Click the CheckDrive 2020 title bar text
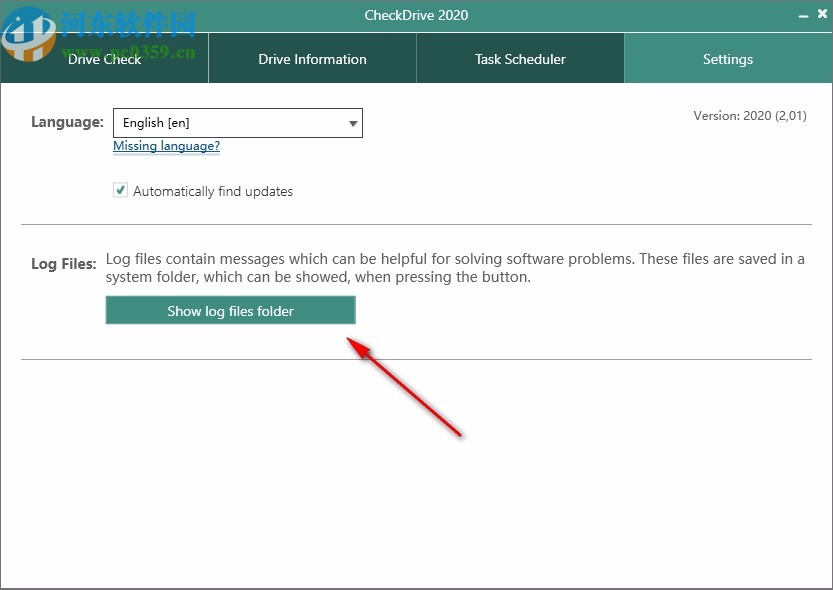 click(416, 15)
